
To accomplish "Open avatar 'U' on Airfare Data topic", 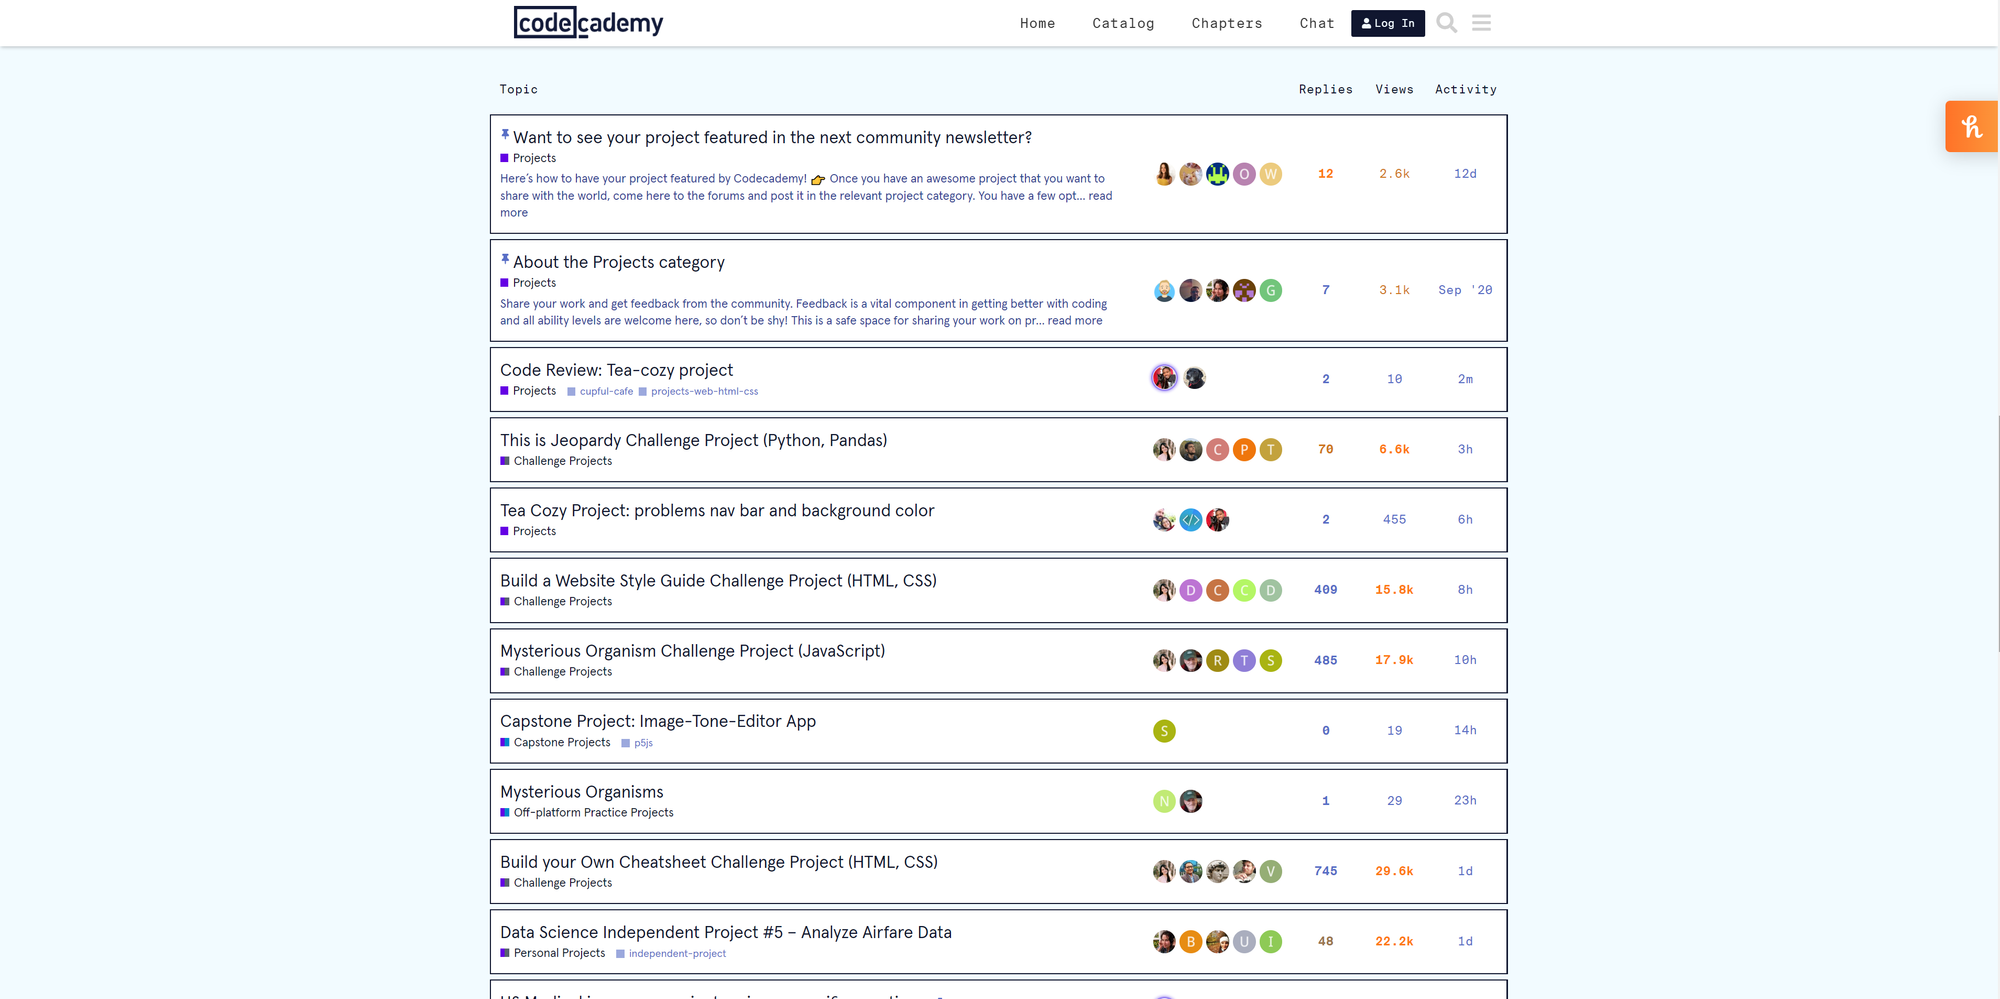I will tap(1244, 942).
